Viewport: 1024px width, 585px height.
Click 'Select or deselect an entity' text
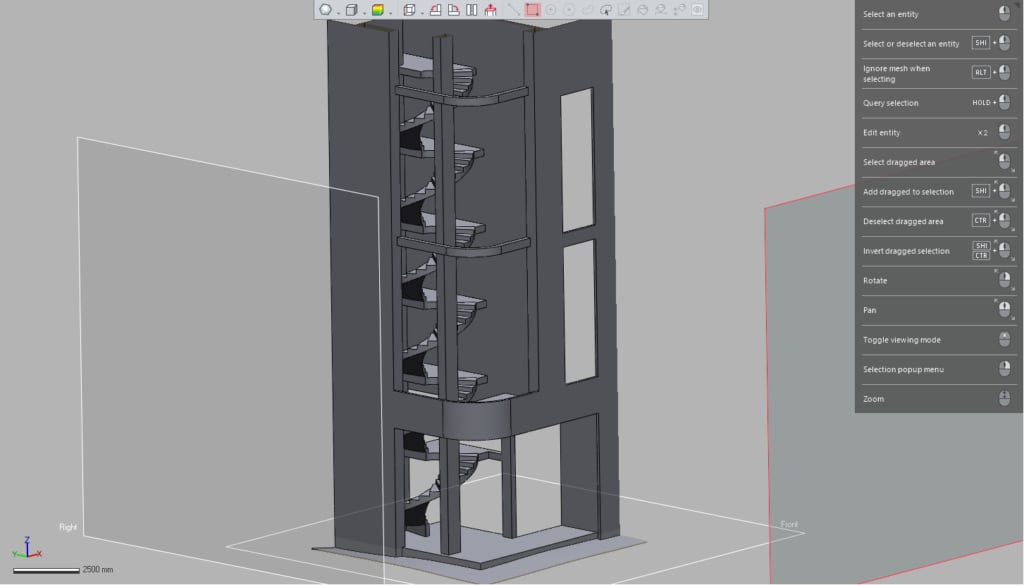[911, 44]
